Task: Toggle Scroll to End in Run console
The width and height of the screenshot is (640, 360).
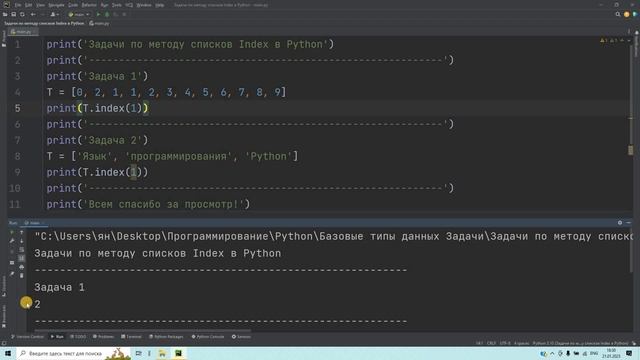Action: point(22,258)
